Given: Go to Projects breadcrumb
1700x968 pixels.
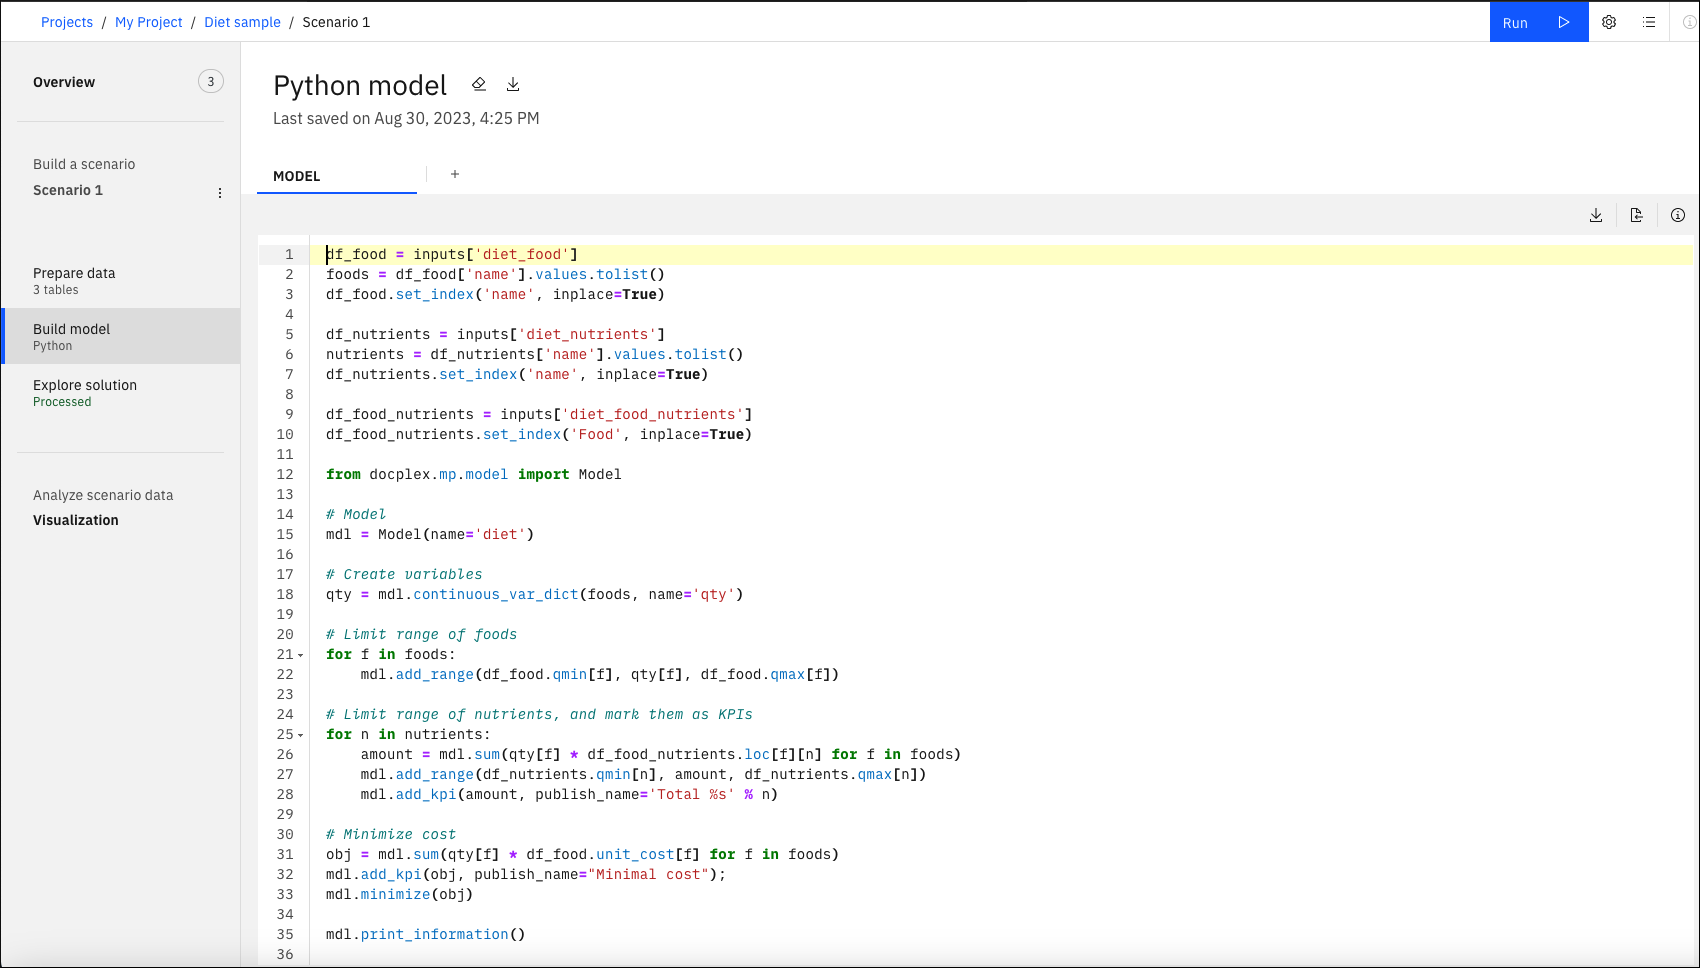Looking at the screenshot, I should point(67,22).
